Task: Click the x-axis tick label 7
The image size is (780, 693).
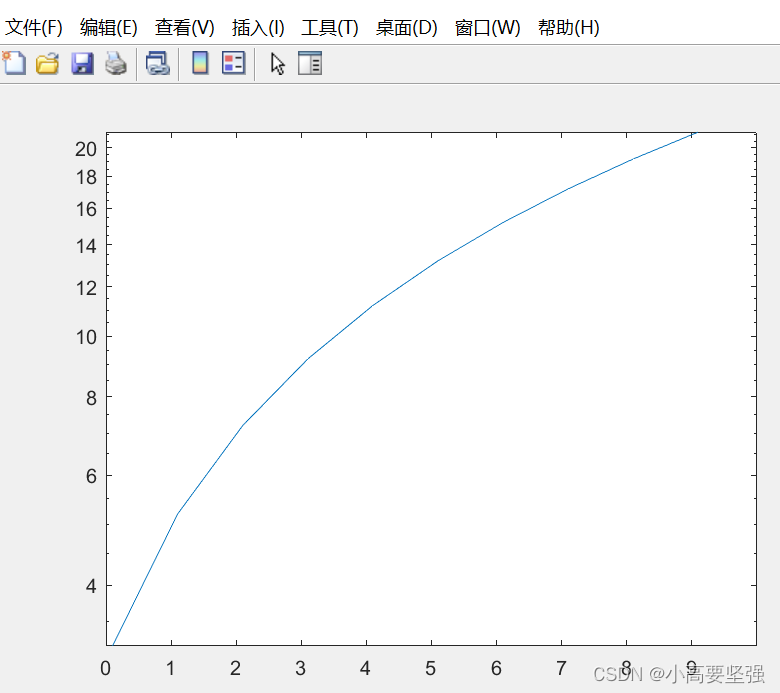Action: tap(561, 668)
